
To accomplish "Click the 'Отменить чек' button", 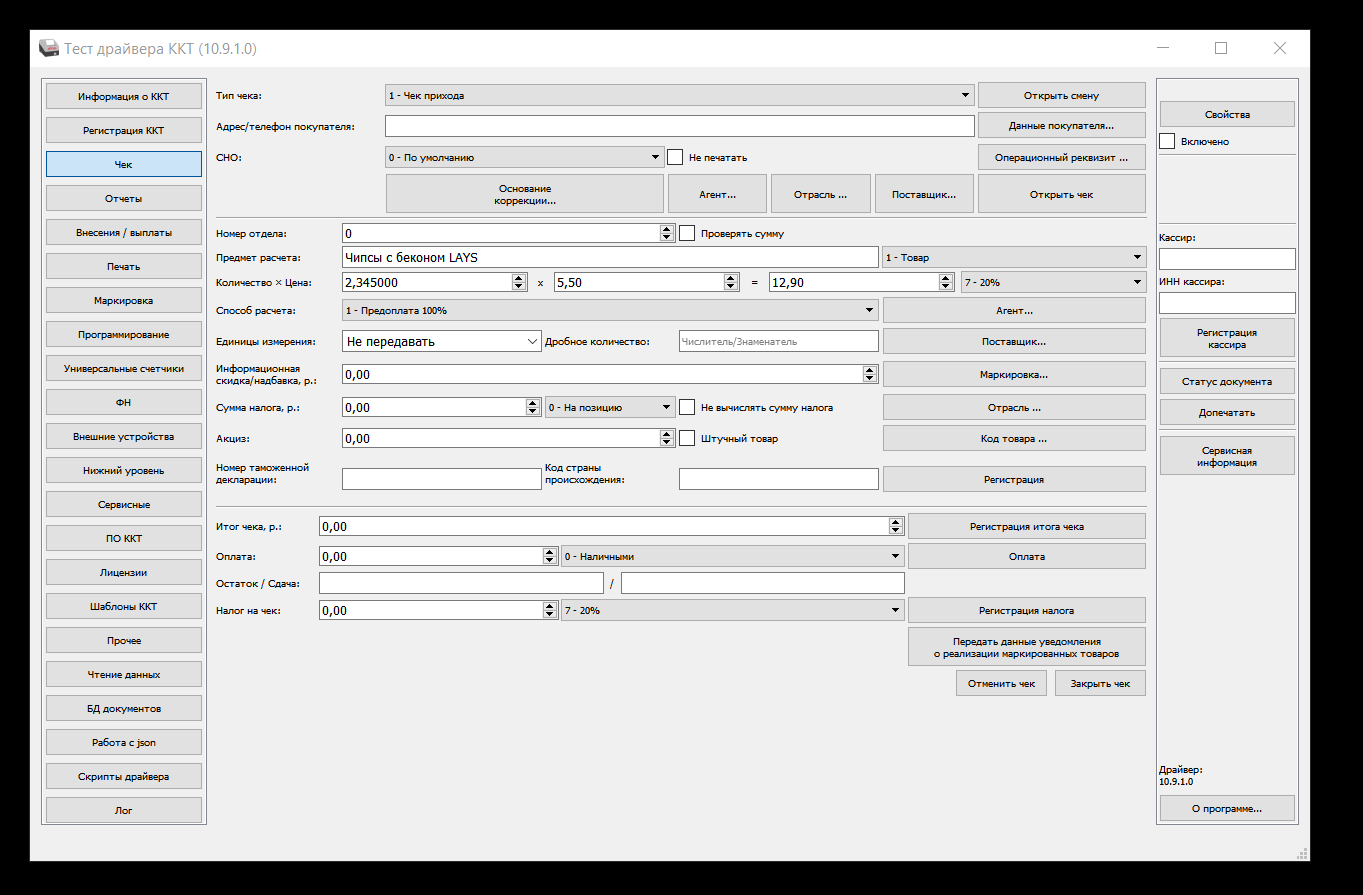I will point(1001,683).
